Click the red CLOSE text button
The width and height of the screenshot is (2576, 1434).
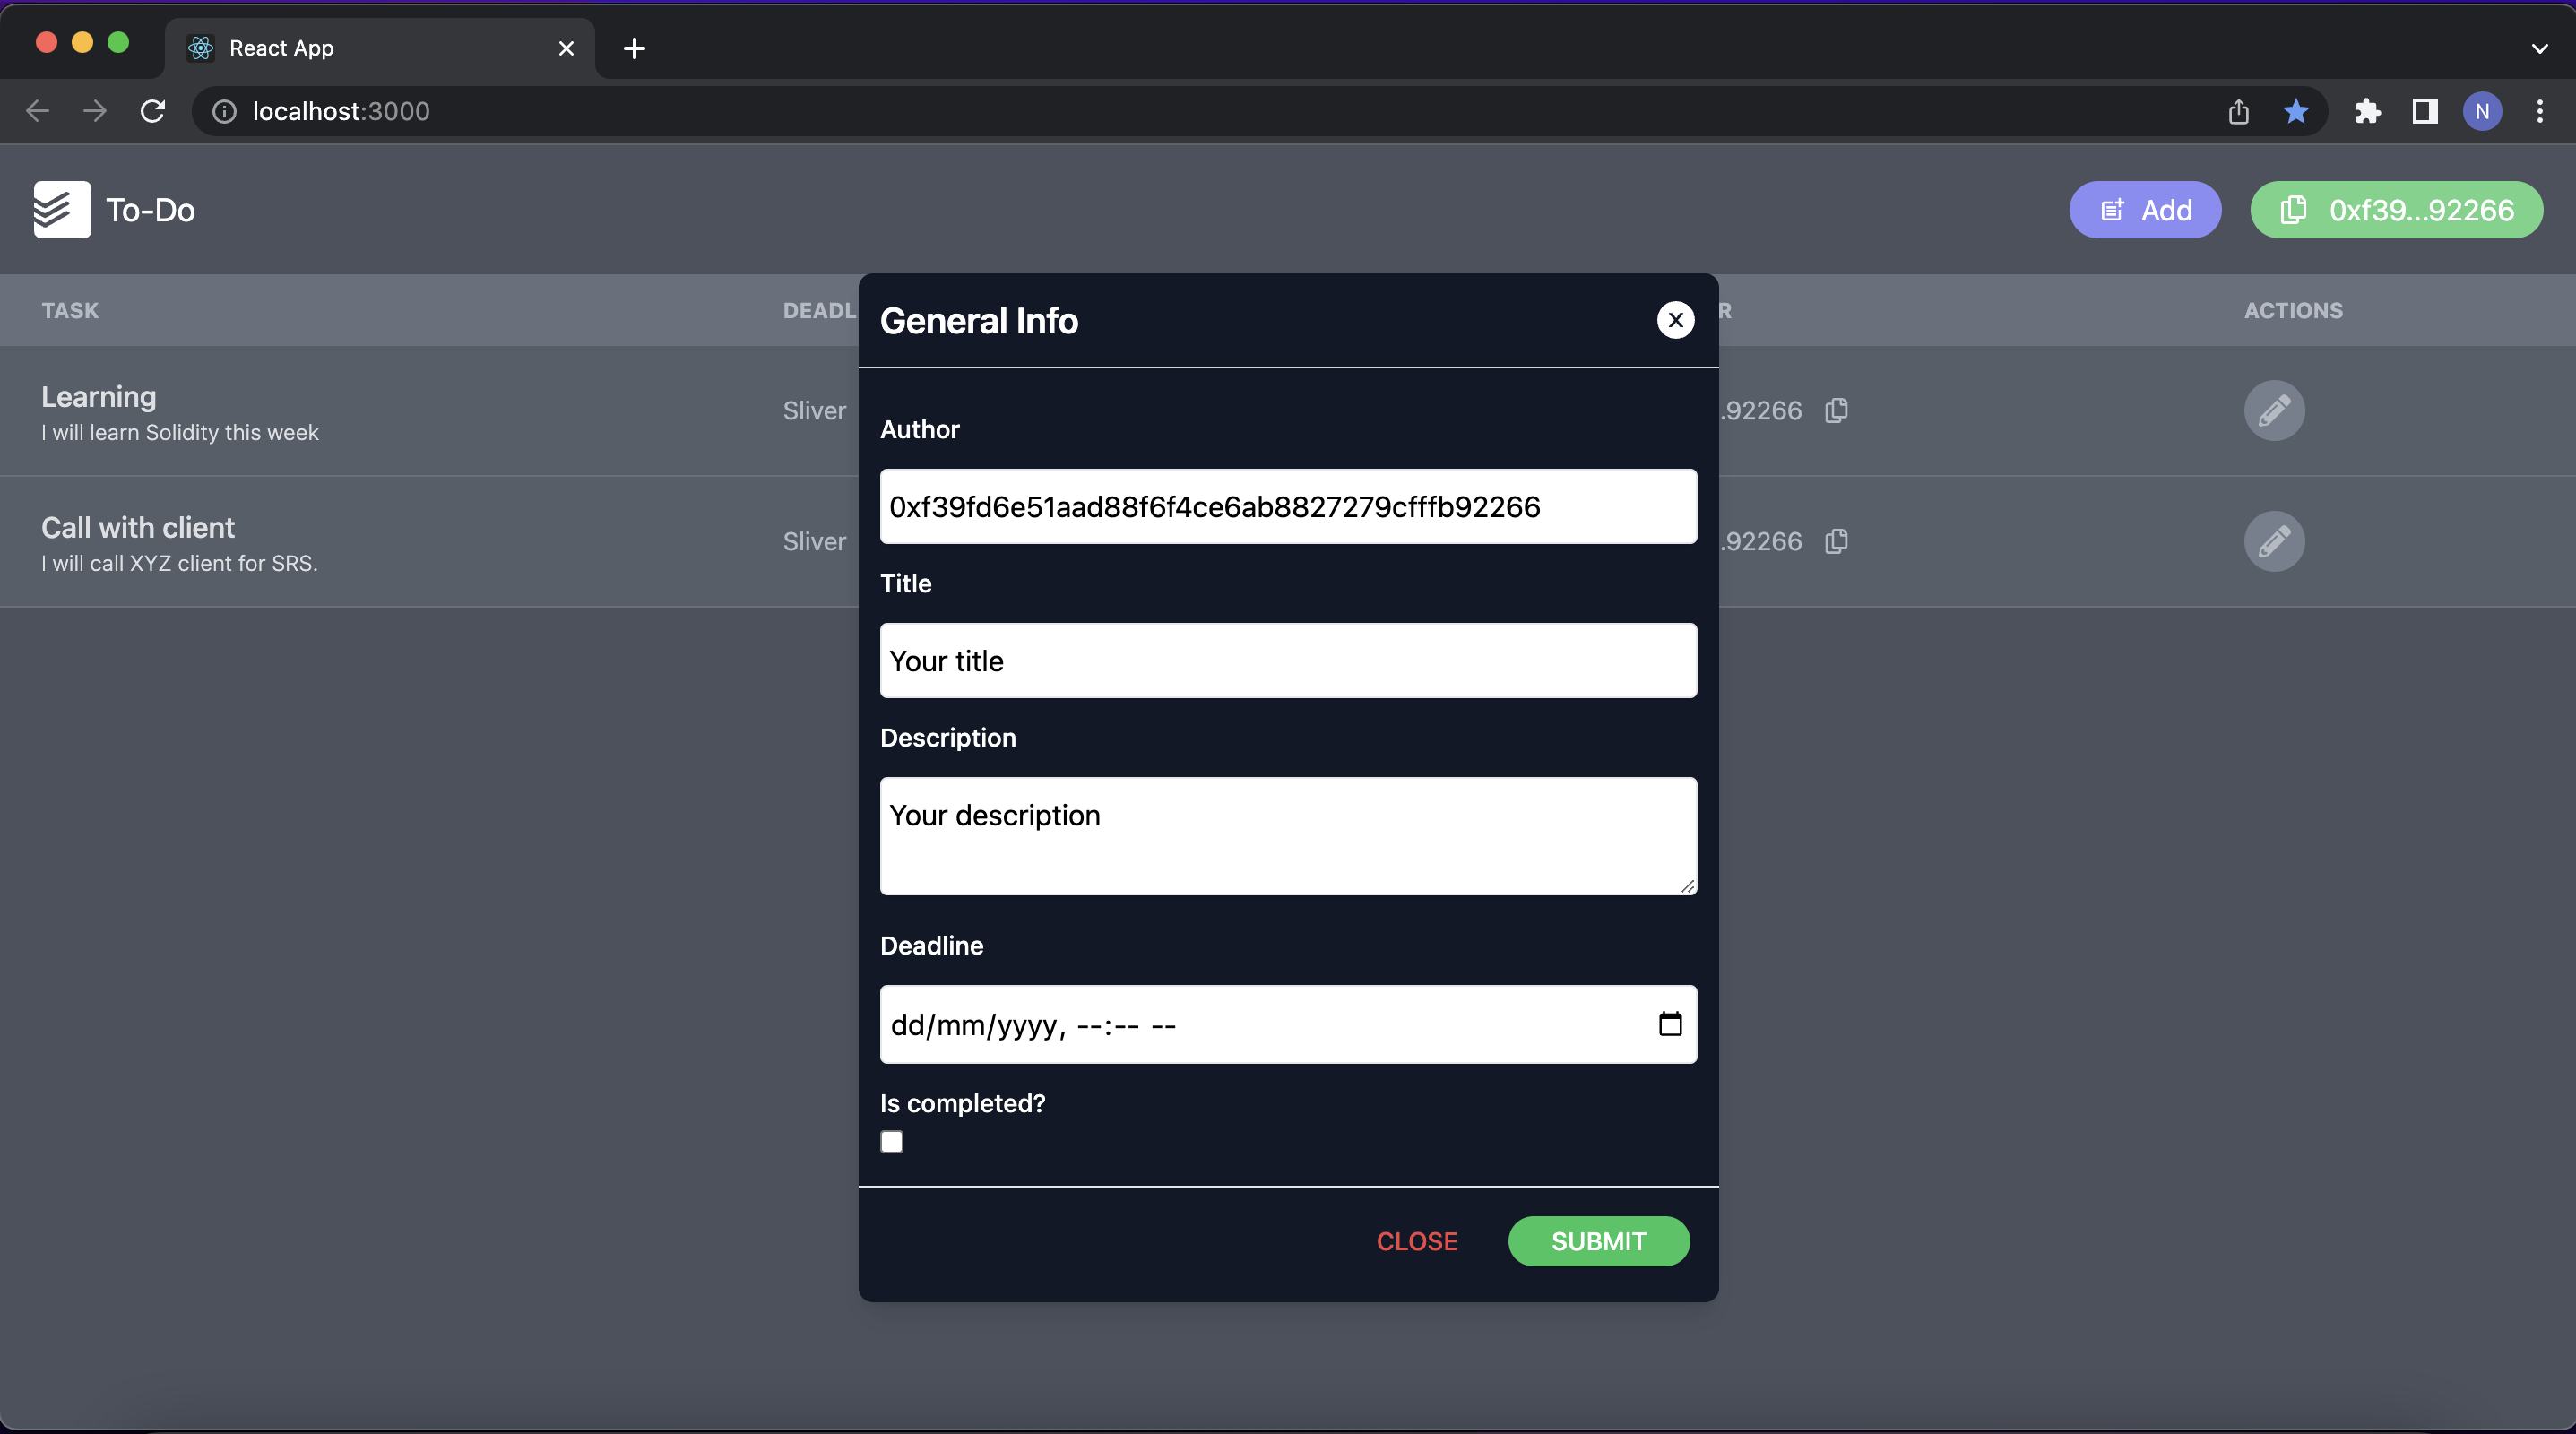coord(1416,1241)
